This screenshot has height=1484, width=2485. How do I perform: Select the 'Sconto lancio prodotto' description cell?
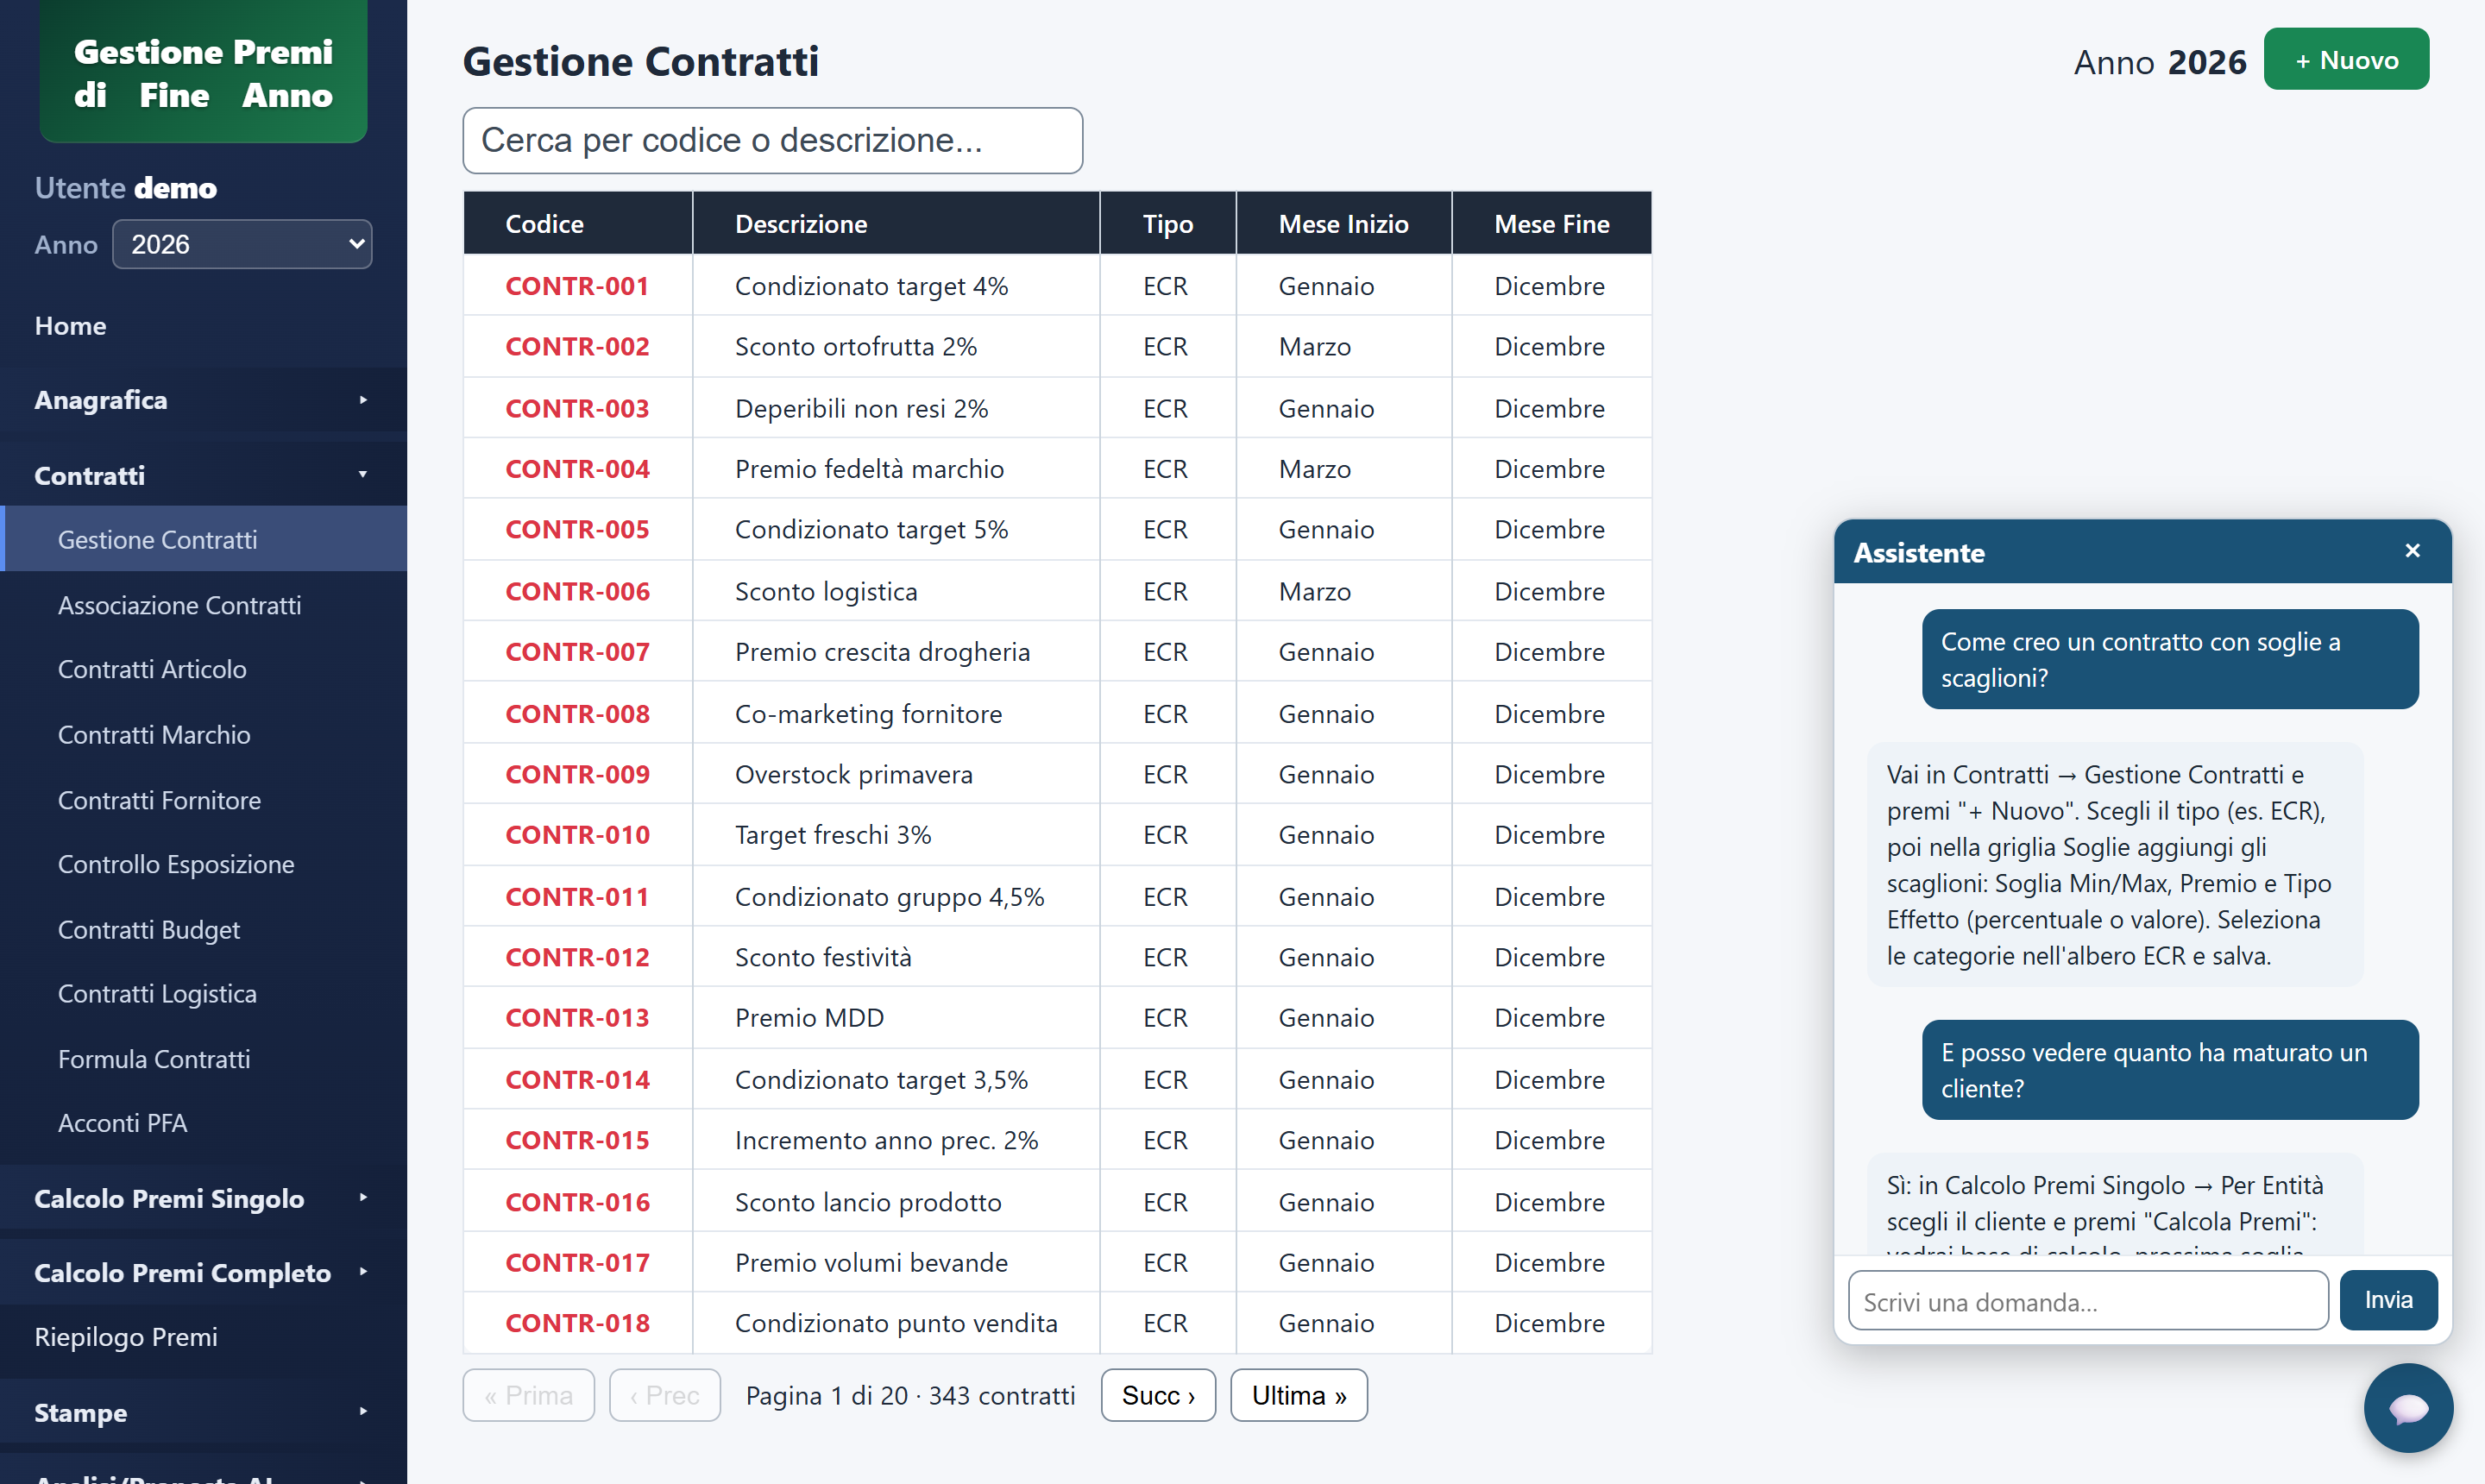[x=896, y=1202]
